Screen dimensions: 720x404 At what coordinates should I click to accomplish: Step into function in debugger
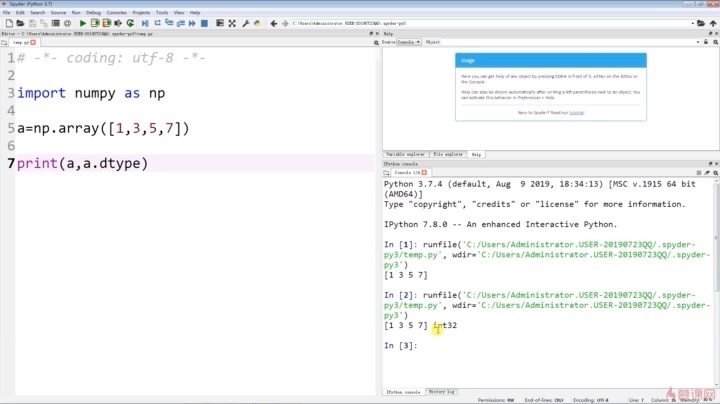[x=169, y=23]
